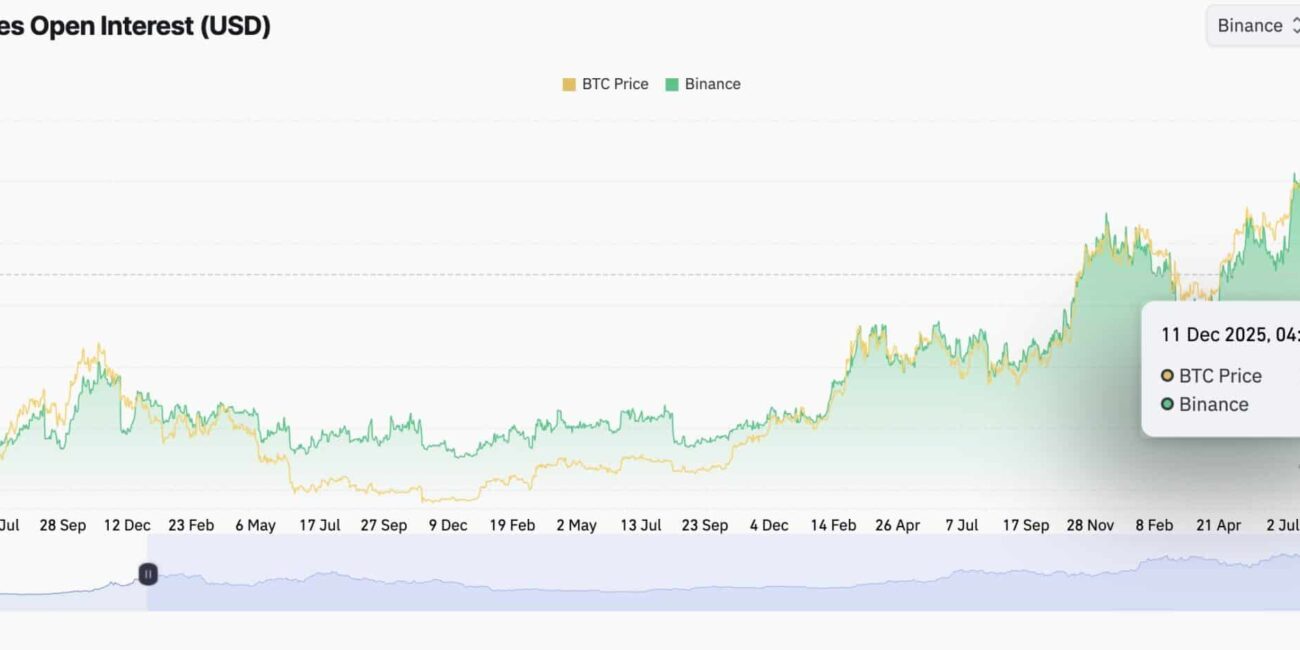The width and height of the screenshot is (1300, 650).
Task: Click the 11 Dec 2025 tooltip date
Action: [x=1230, y=335]
